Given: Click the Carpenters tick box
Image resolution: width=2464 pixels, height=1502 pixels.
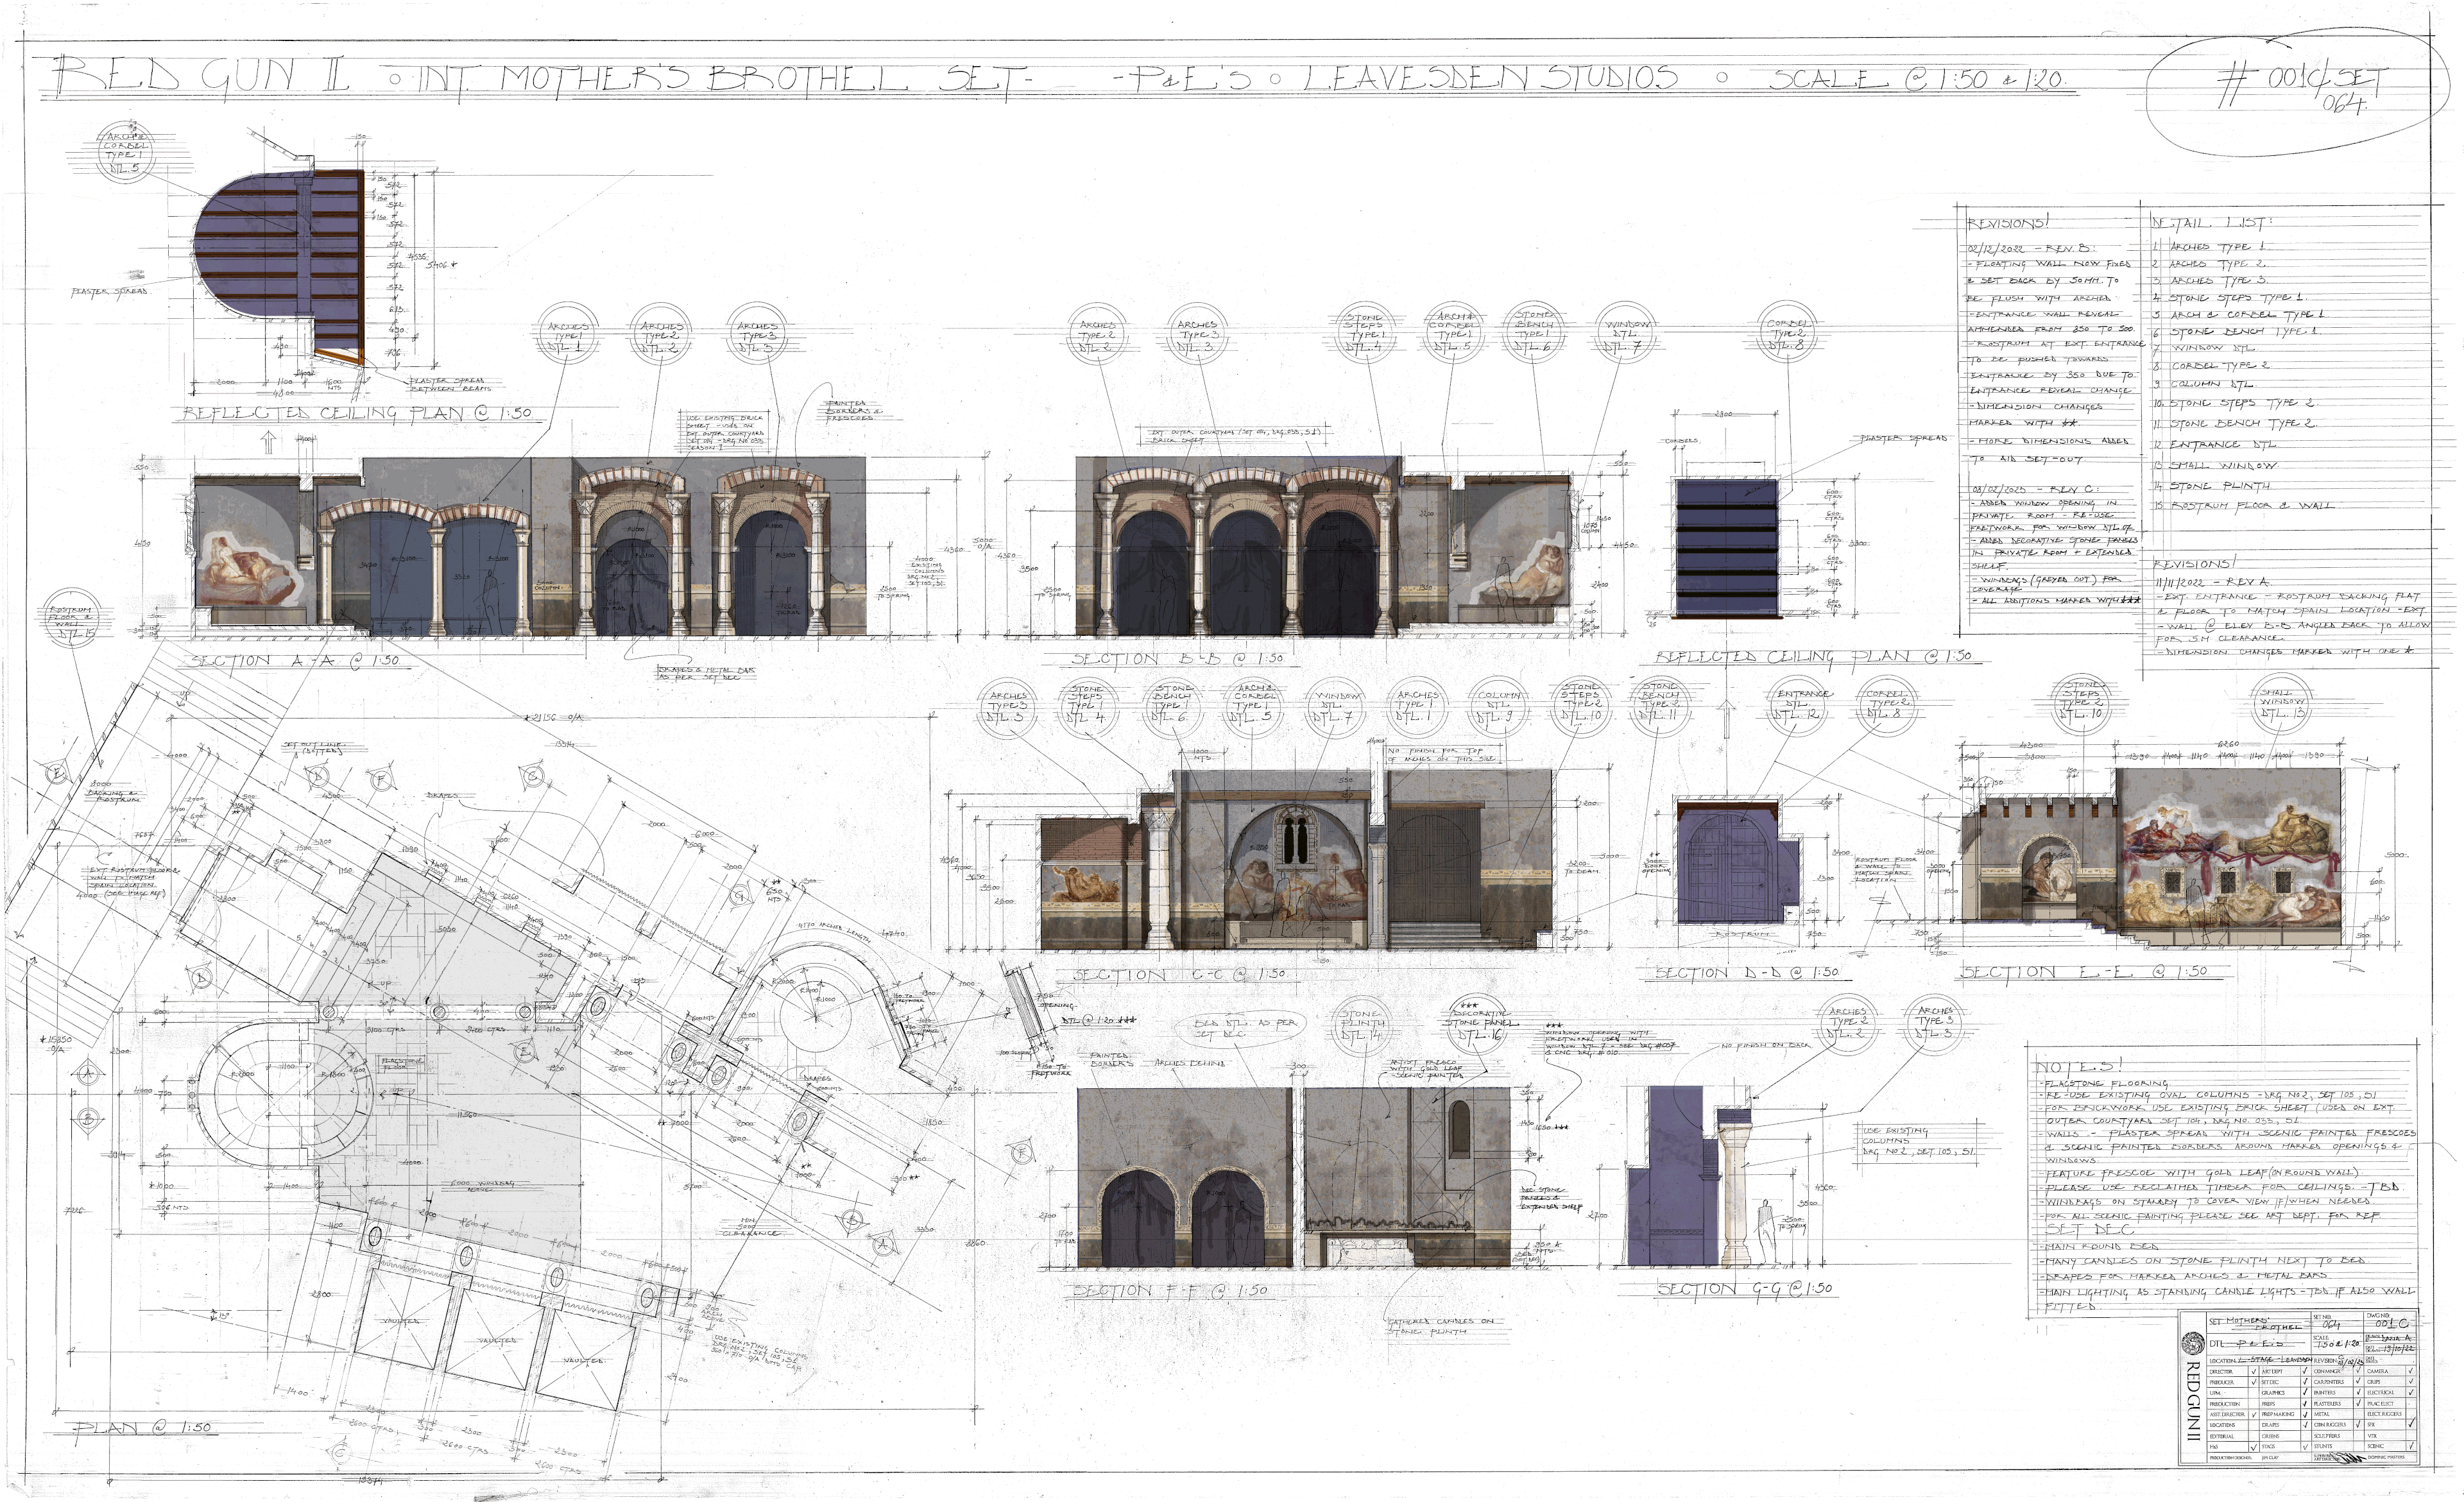Looking at the screenshot, I should 2358,1382.
